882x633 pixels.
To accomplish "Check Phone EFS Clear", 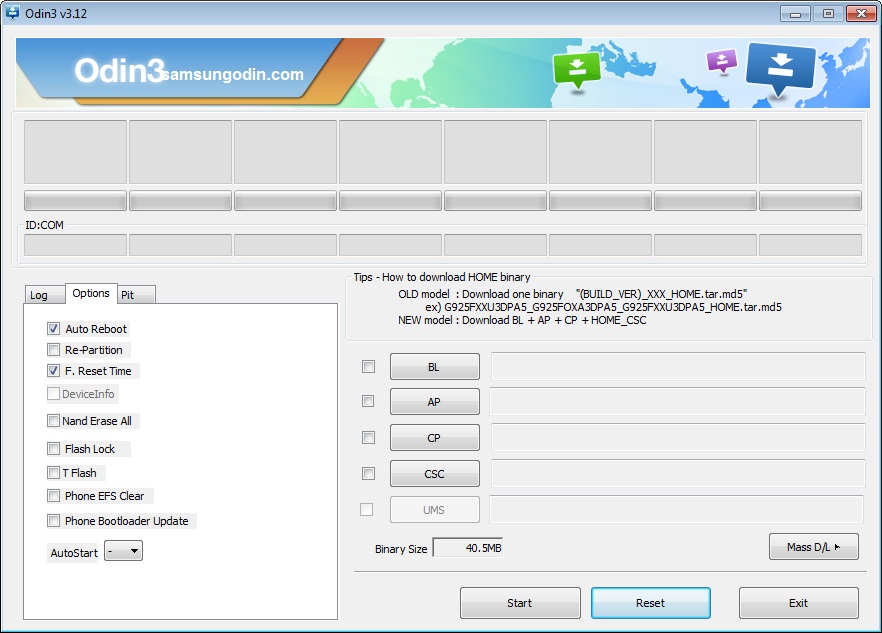I will (x=53, y=496).
